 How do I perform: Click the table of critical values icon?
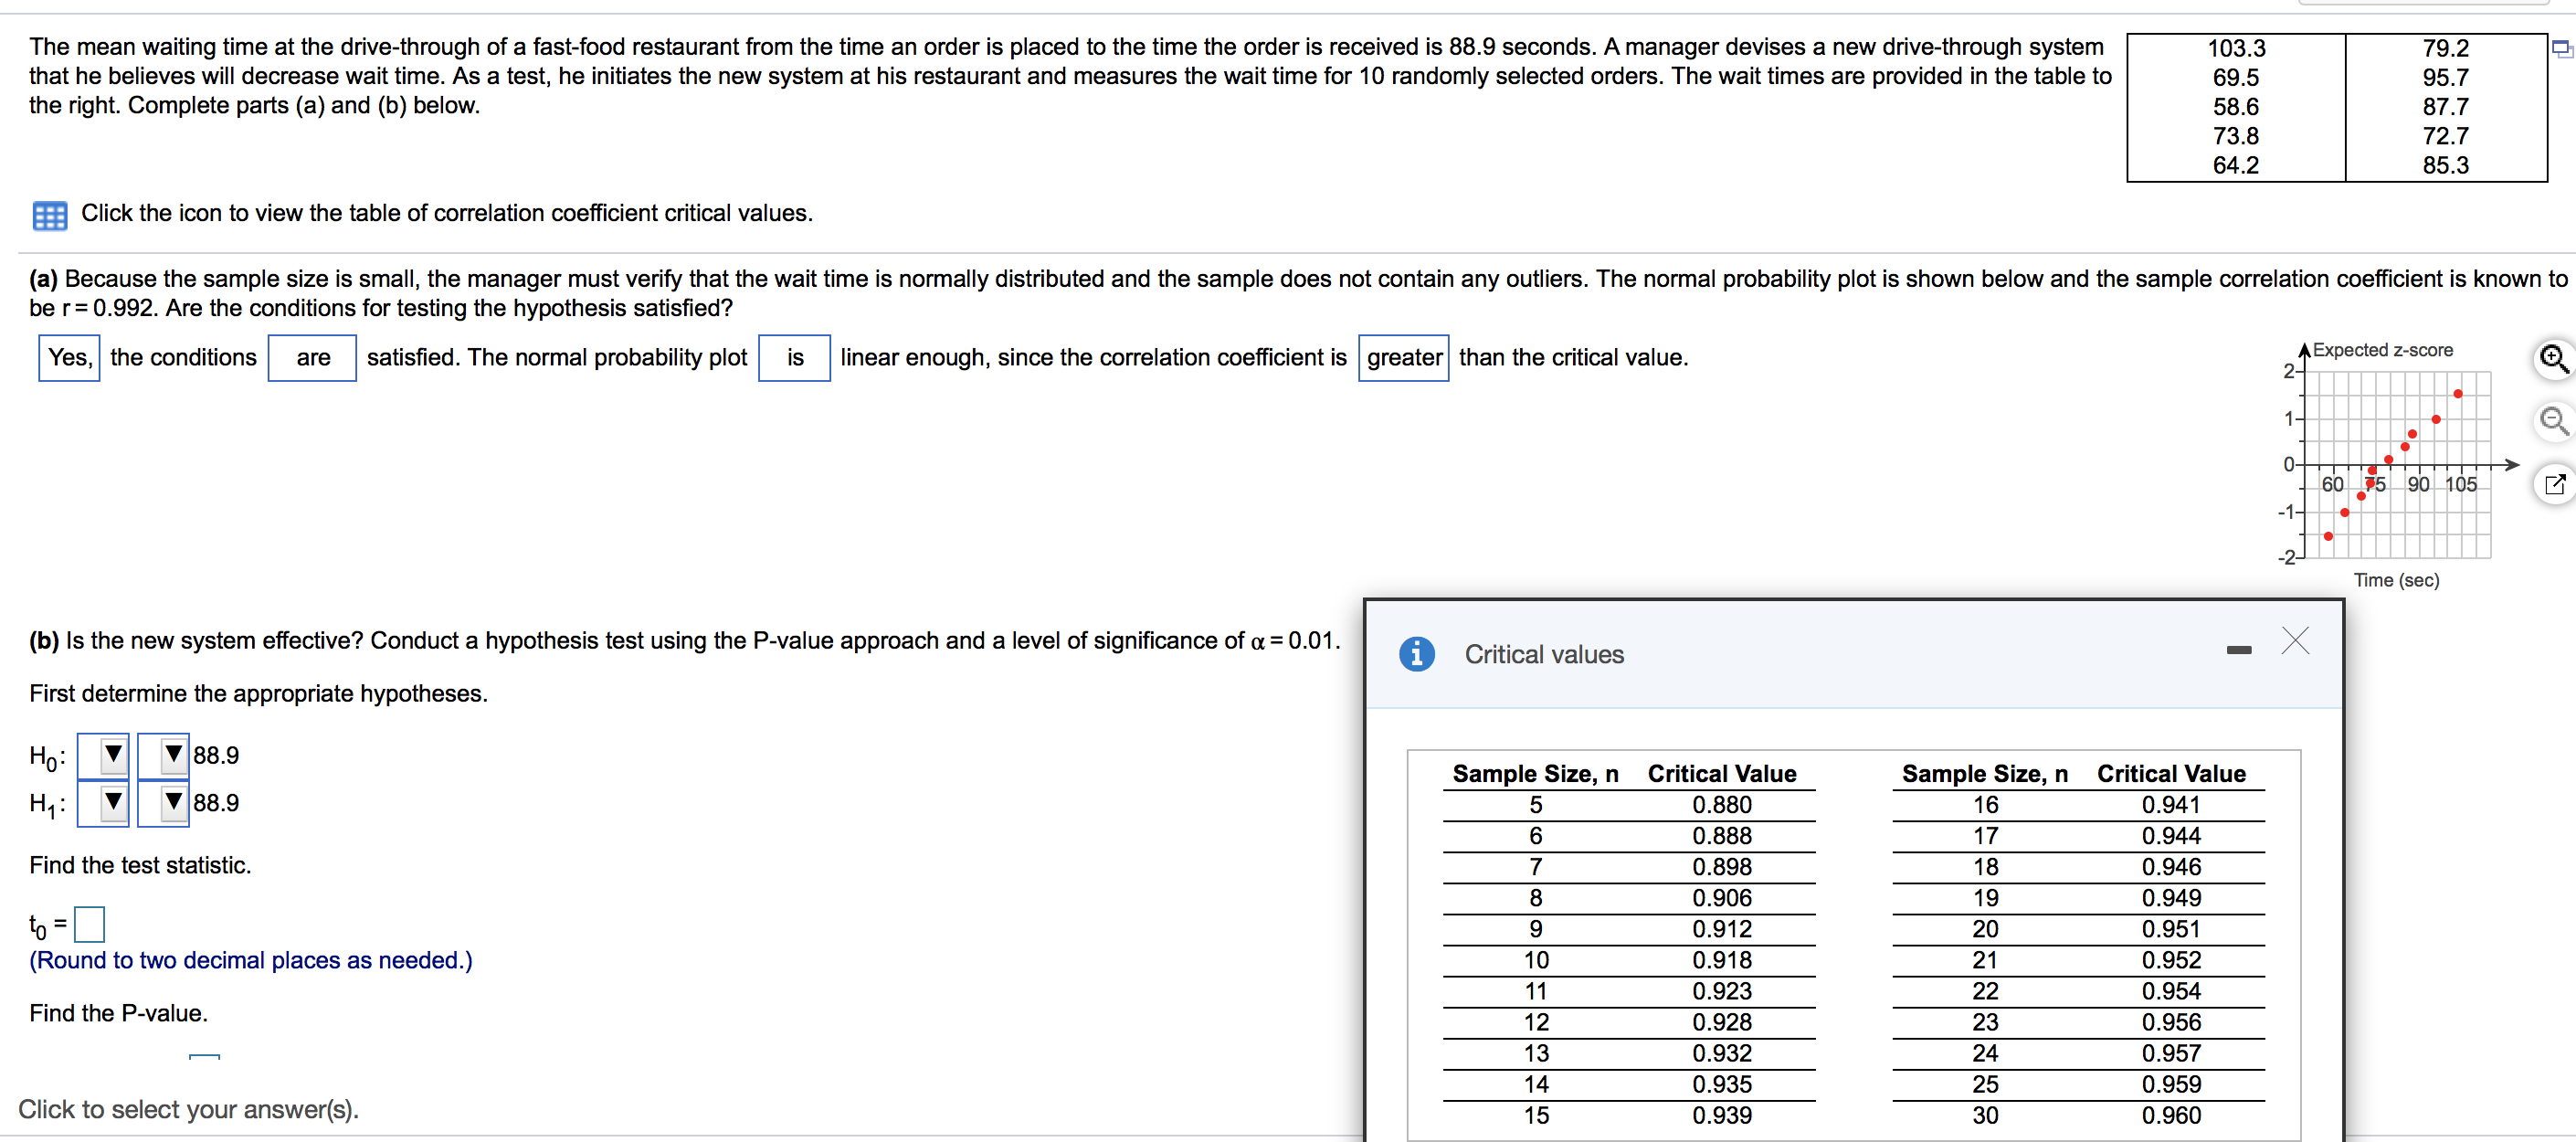click(x=37, y=228)
